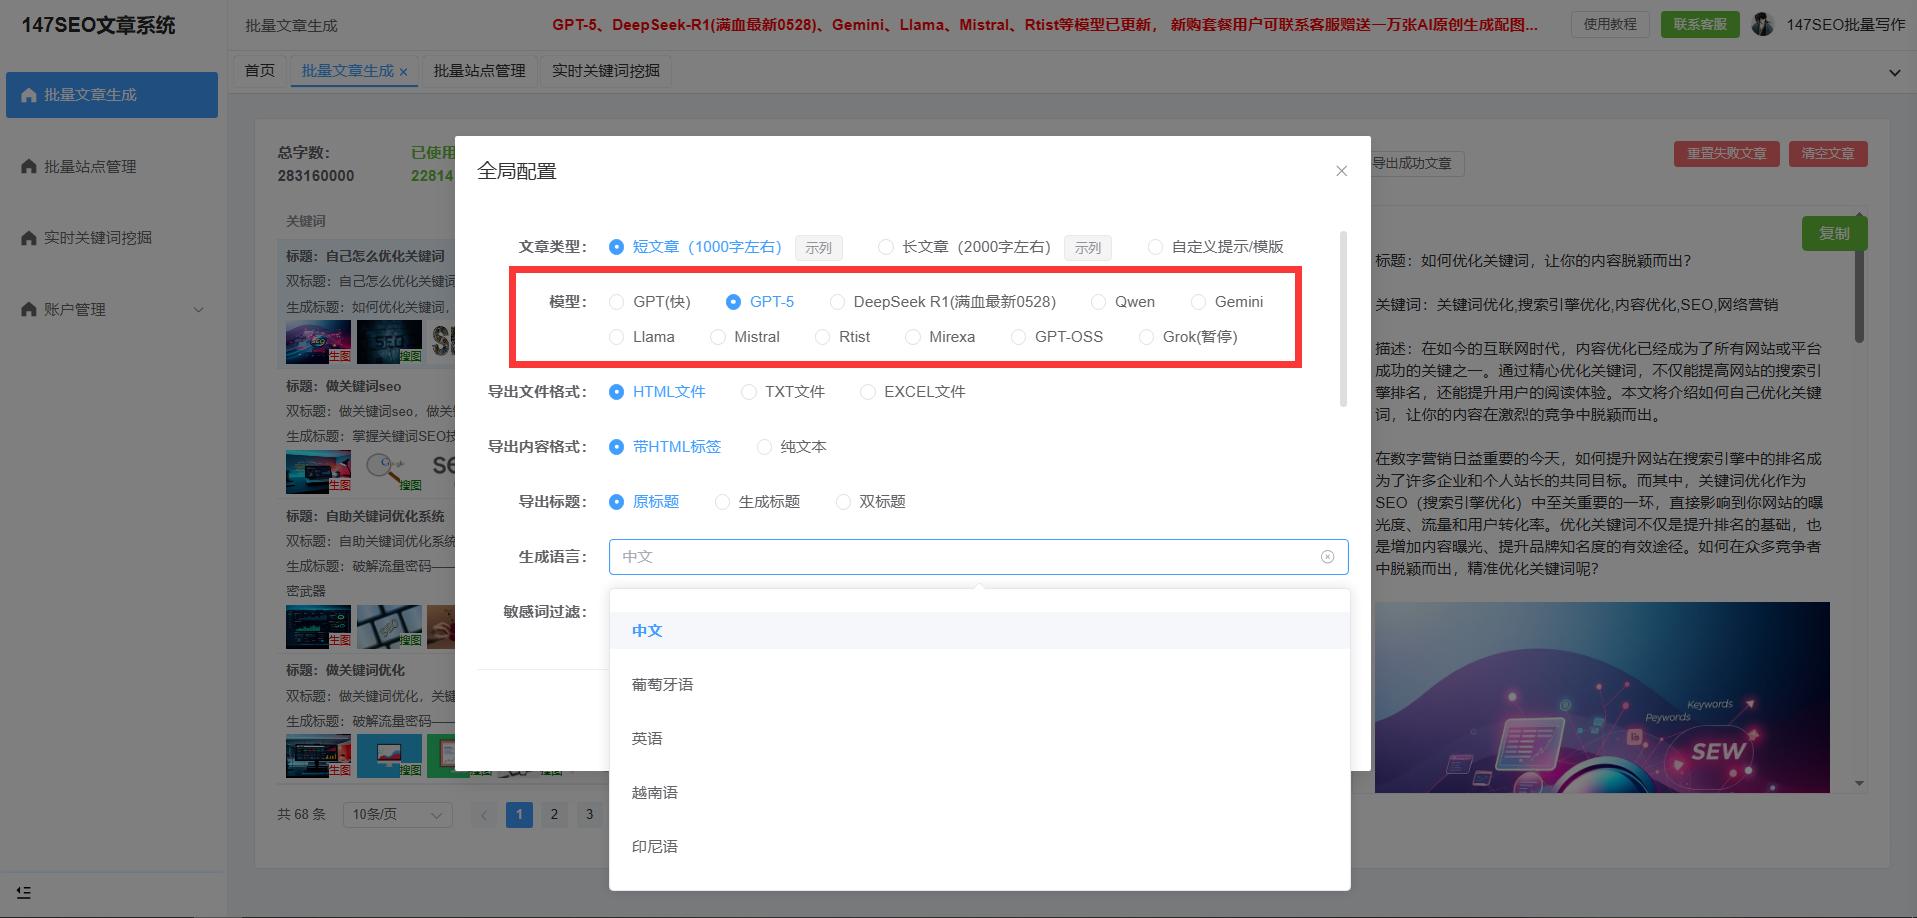Collapse the tab bar via the top-right chevron
This screenshot has height=918, width=1917.
1893,71
